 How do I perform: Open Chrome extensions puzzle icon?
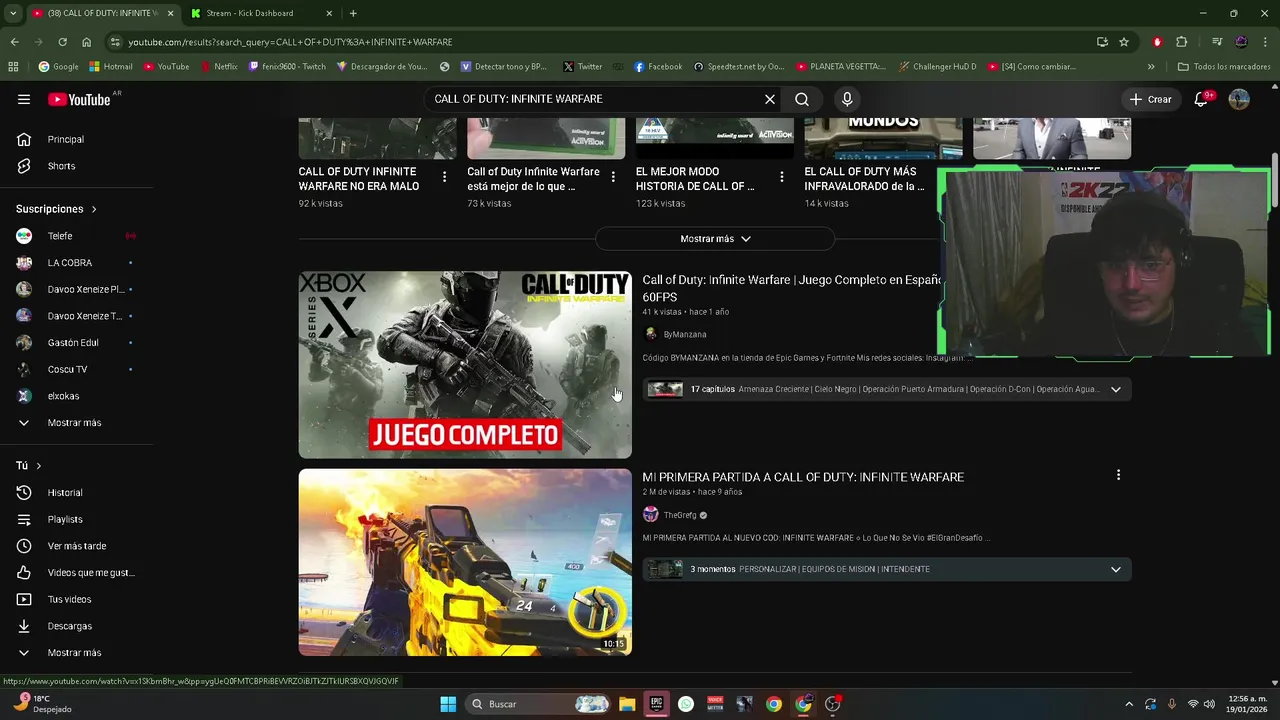(1182, 42)
